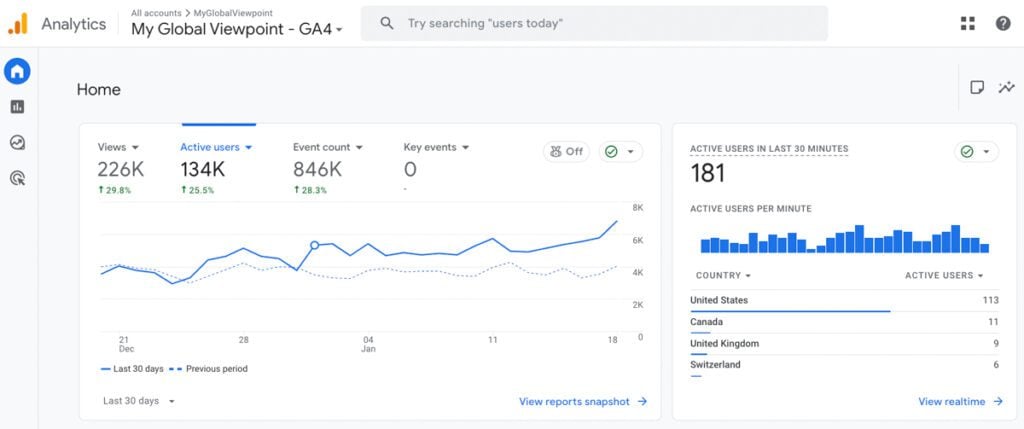The height and width of the screenshot is (429, 1024).
Task: Click the View reports snapshot link
Action: (583, 402)
